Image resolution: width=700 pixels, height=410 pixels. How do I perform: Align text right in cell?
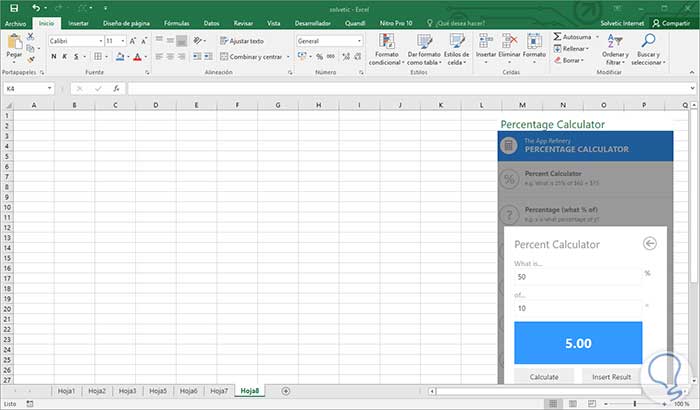click(x=181, y=56)
